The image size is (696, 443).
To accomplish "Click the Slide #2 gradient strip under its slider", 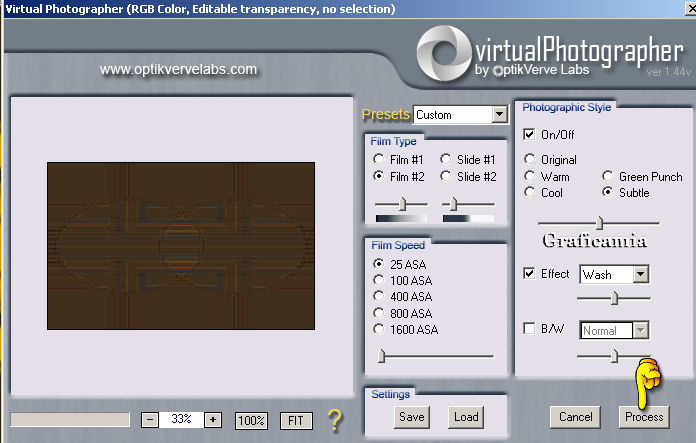I will pyautogui.click(x=468, y=218).
